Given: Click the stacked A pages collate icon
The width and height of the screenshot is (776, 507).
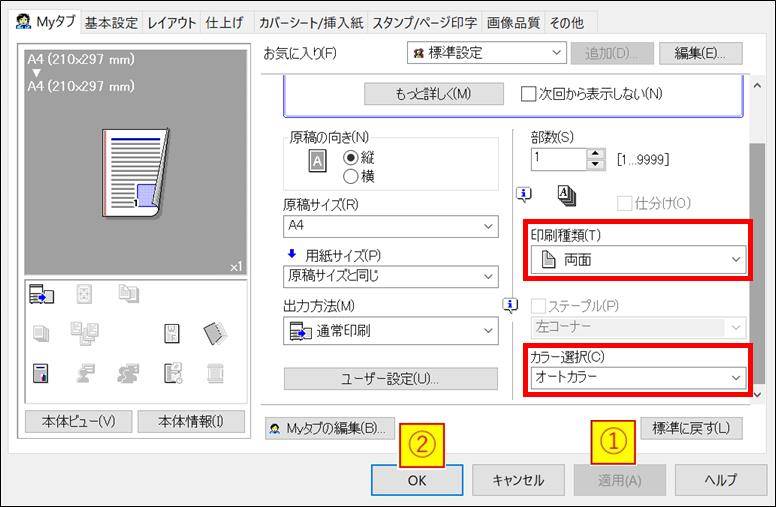Looking at the screenshot, I should pyautogui.click(x=567, y=196).
